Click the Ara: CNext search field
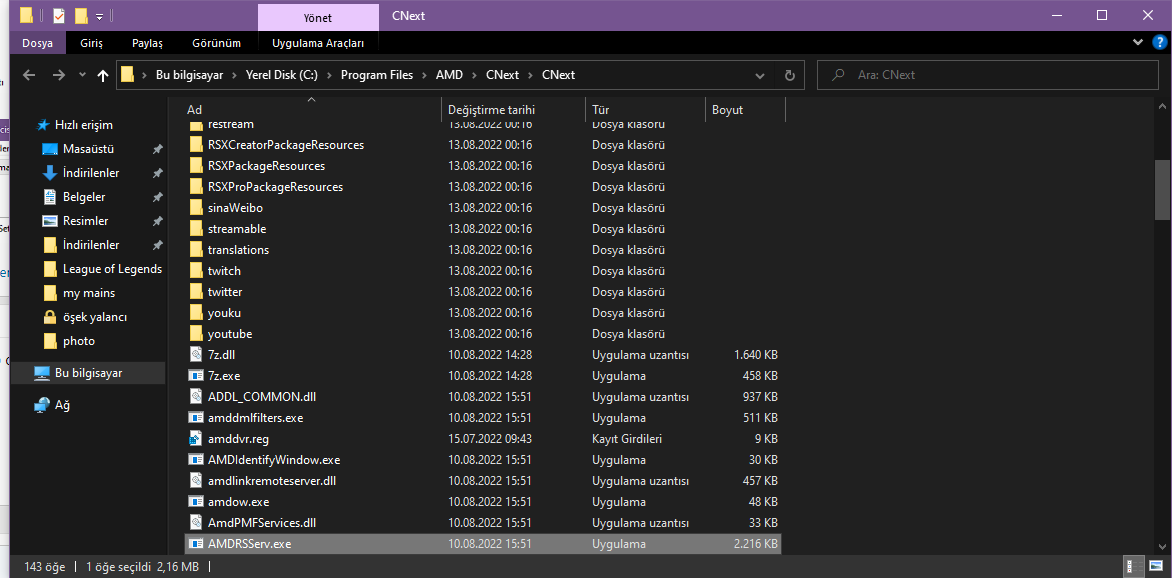 (987, 75)
